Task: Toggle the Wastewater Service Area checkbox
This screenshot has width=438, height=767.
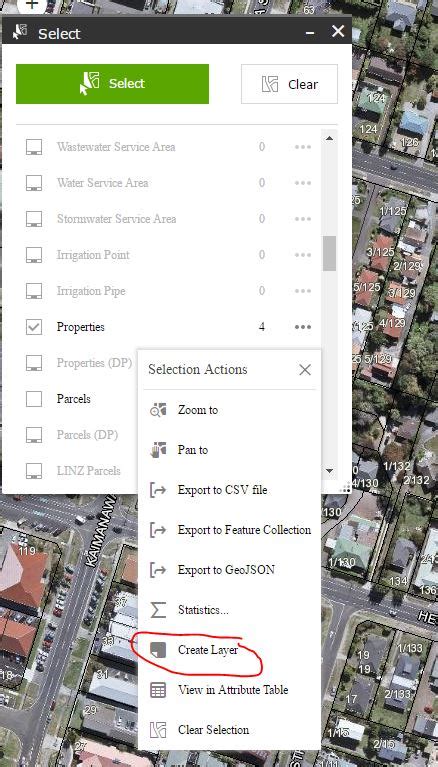Action: click(34, 147)
